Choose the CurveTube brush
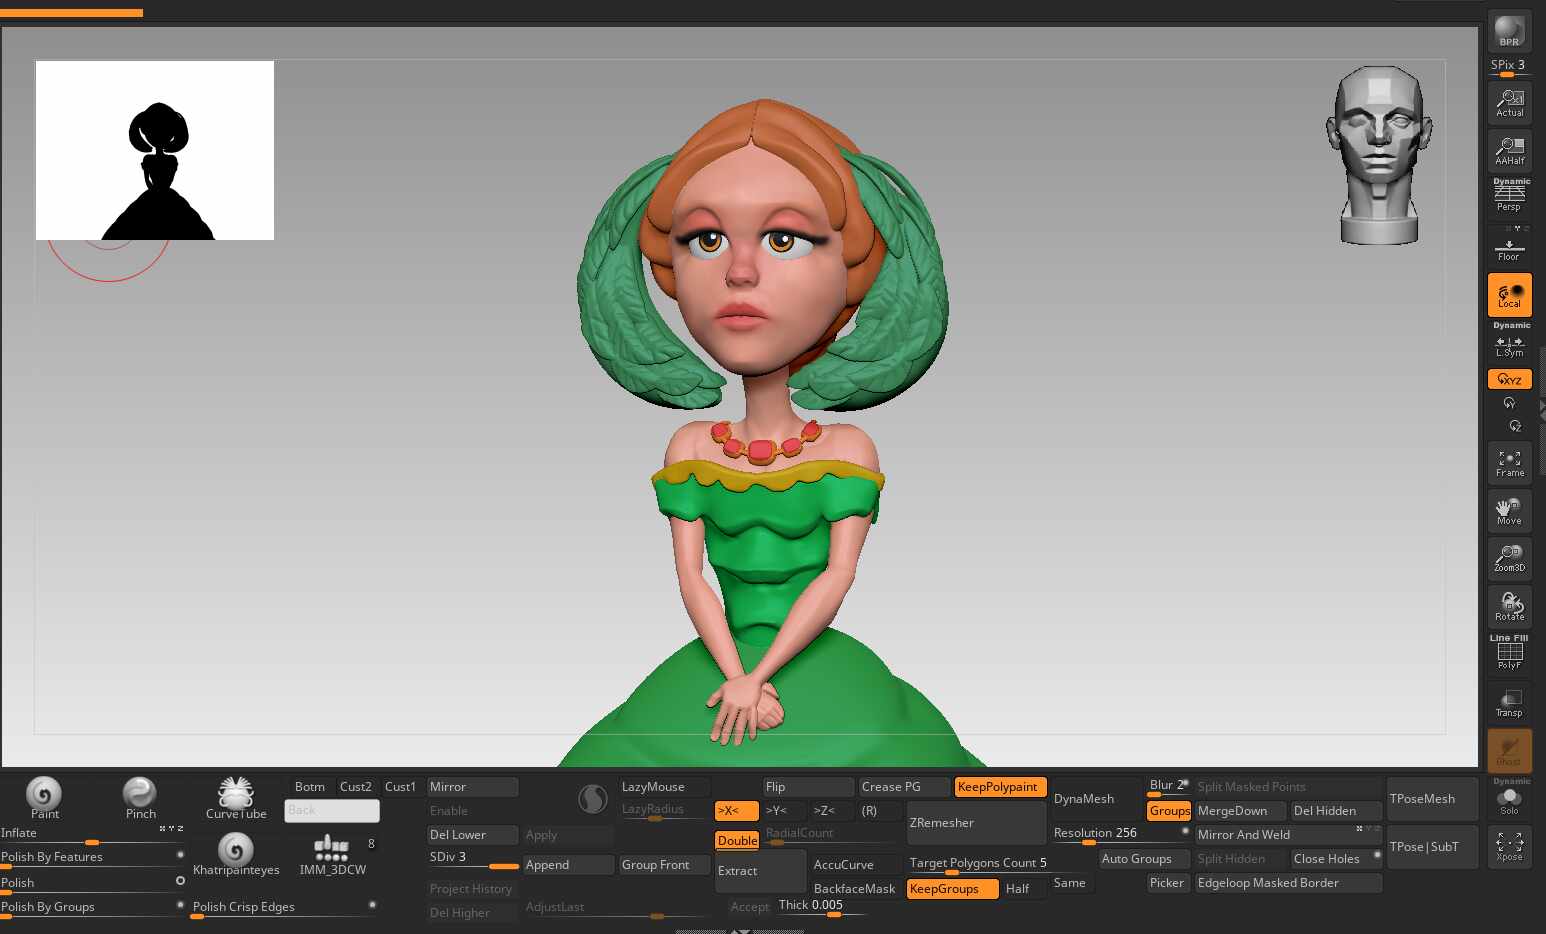The image size is (1546, 934). pyautogui.click(x=236, y=797)
